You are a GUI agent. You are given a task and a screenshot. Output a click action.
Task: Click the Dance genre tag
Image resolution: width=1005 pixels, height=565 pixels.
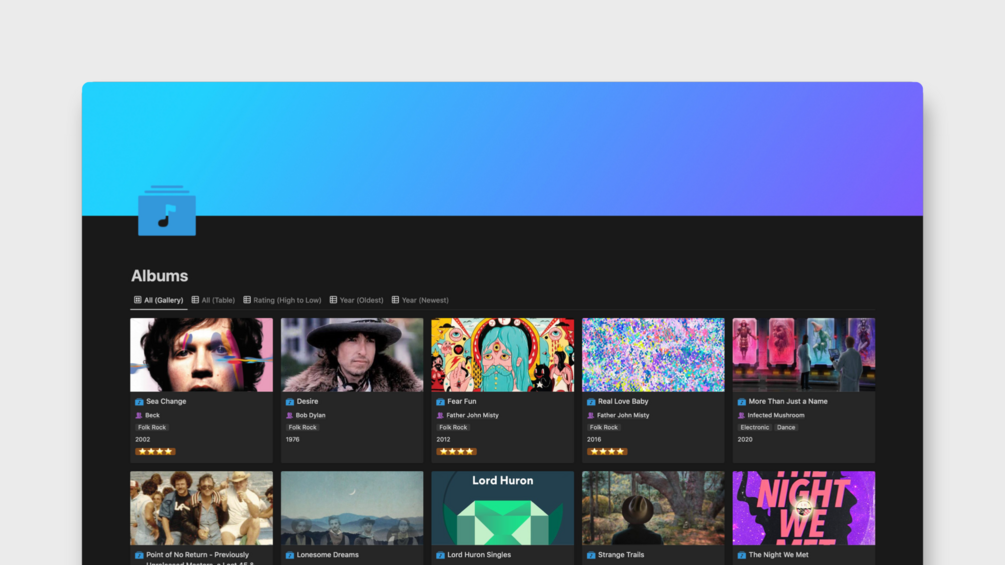pyautogui.click(x=786, y=427)
